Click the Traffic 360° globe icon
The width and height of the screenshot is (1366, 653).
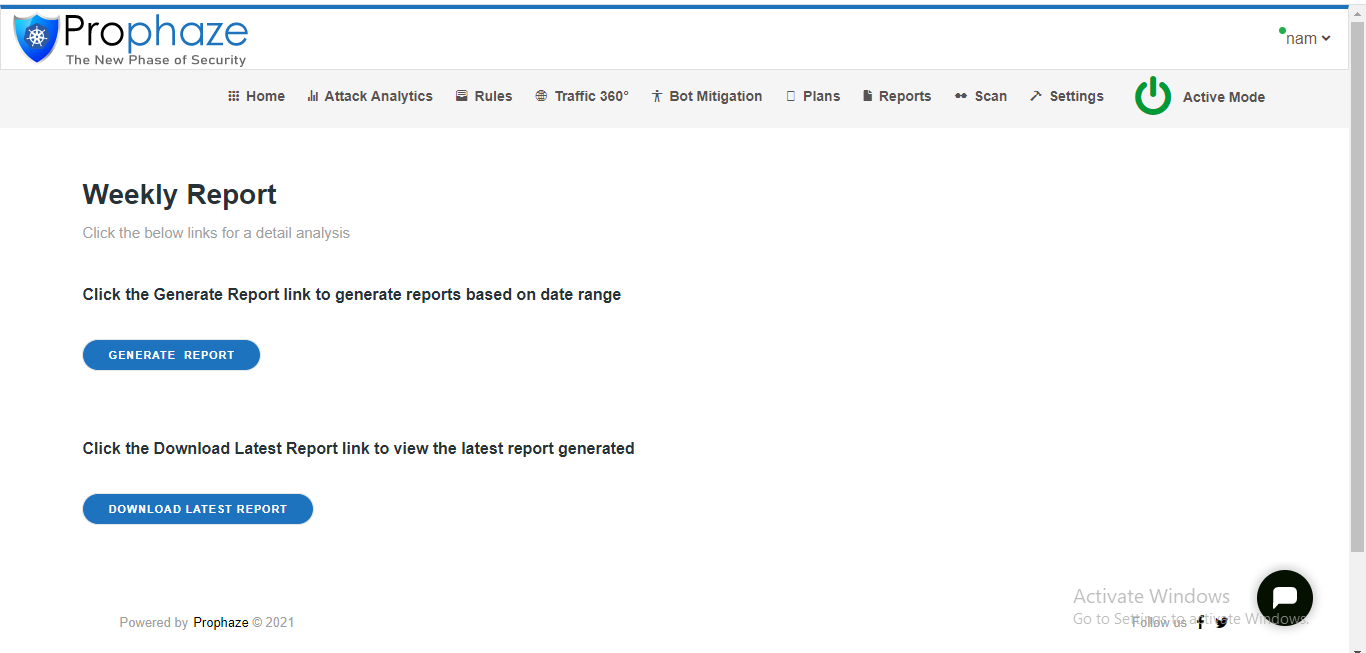541,96
